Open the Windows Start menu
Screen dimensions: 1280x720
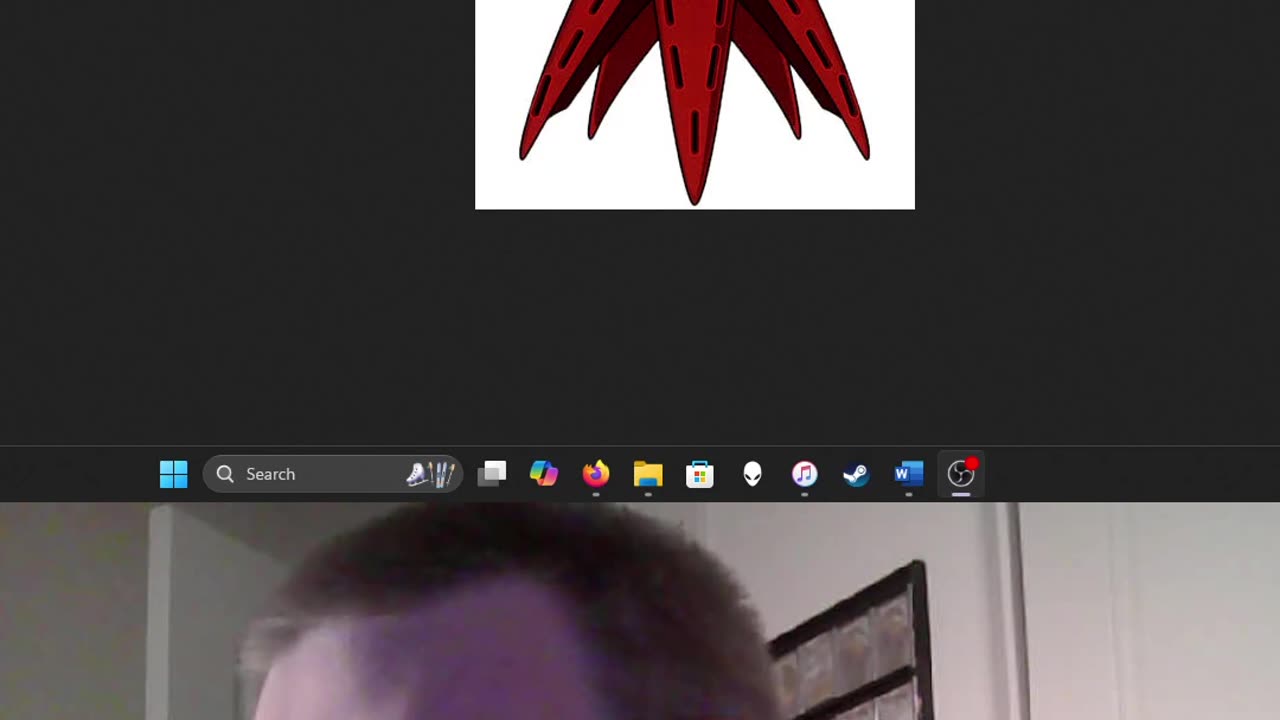(173, 474)
